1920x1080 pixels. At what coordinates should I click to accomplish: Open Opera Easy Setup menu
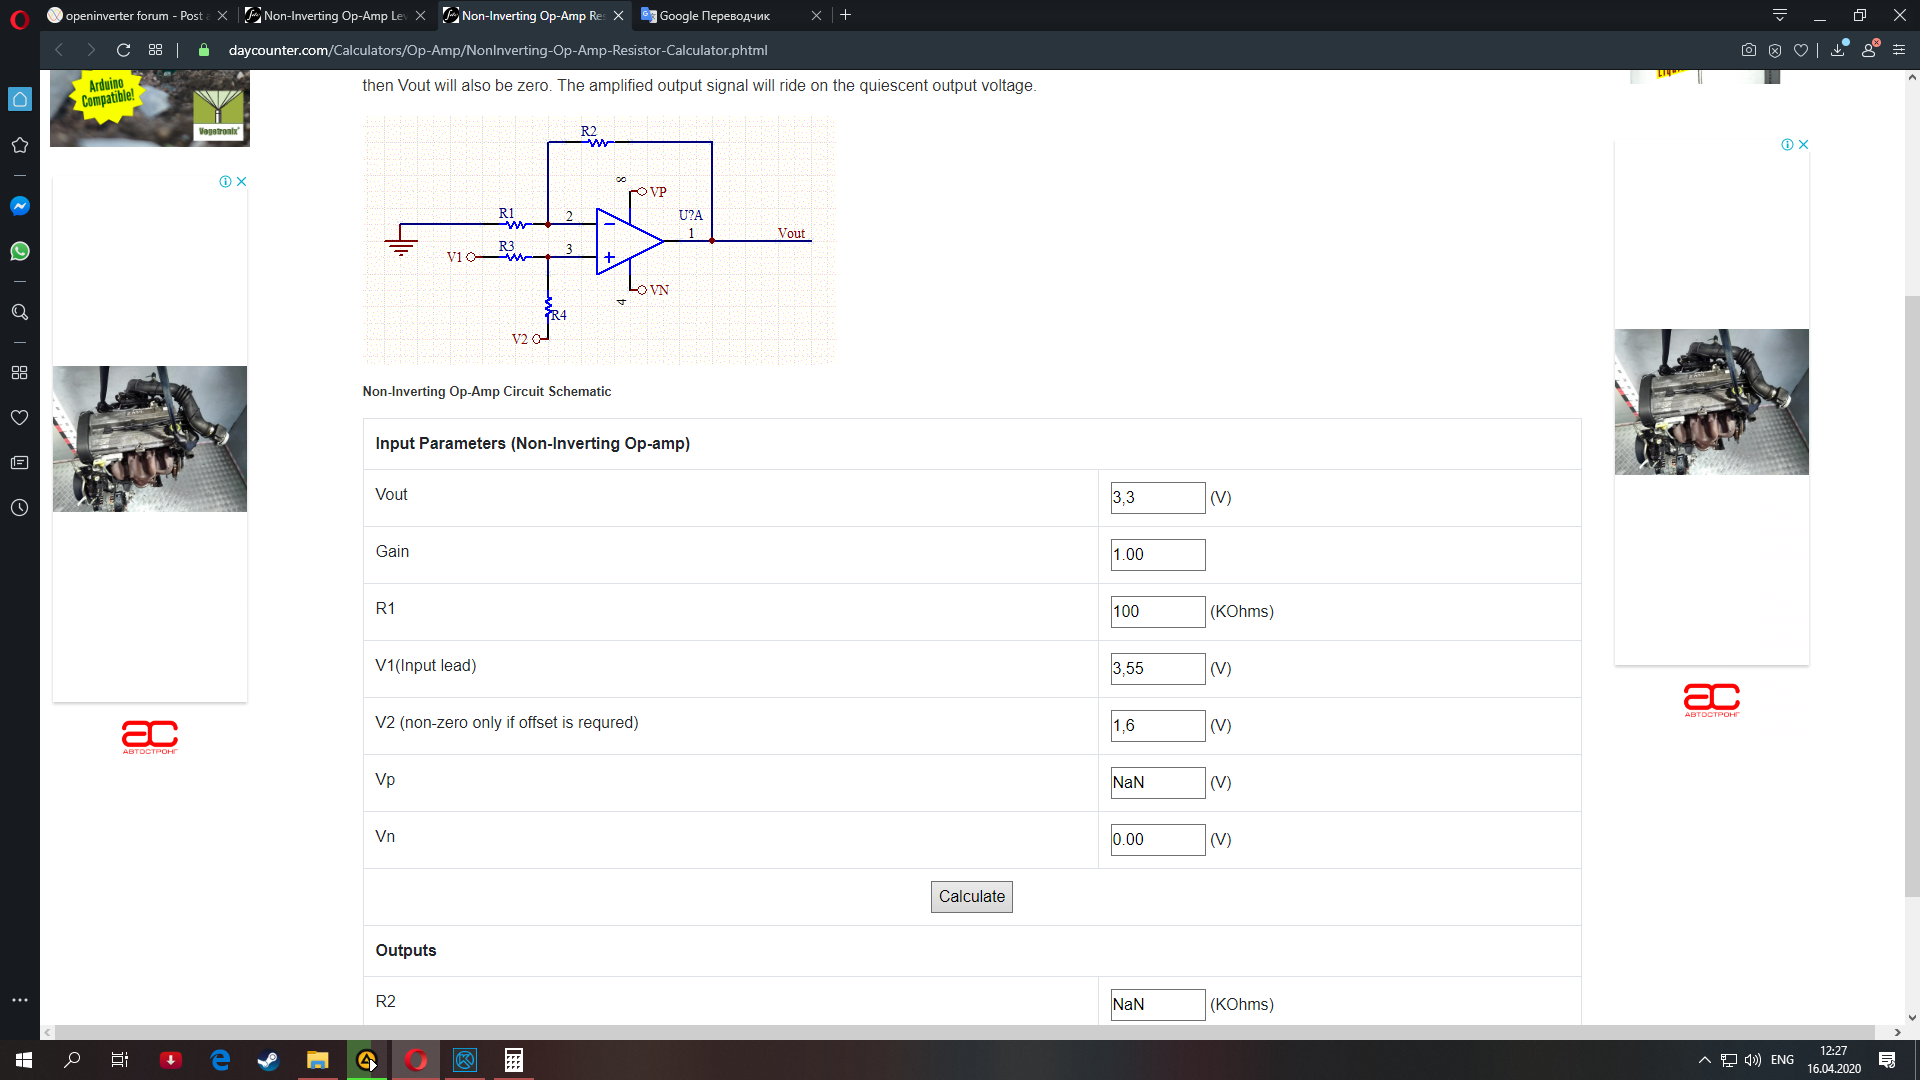(x=1899, y=50)
